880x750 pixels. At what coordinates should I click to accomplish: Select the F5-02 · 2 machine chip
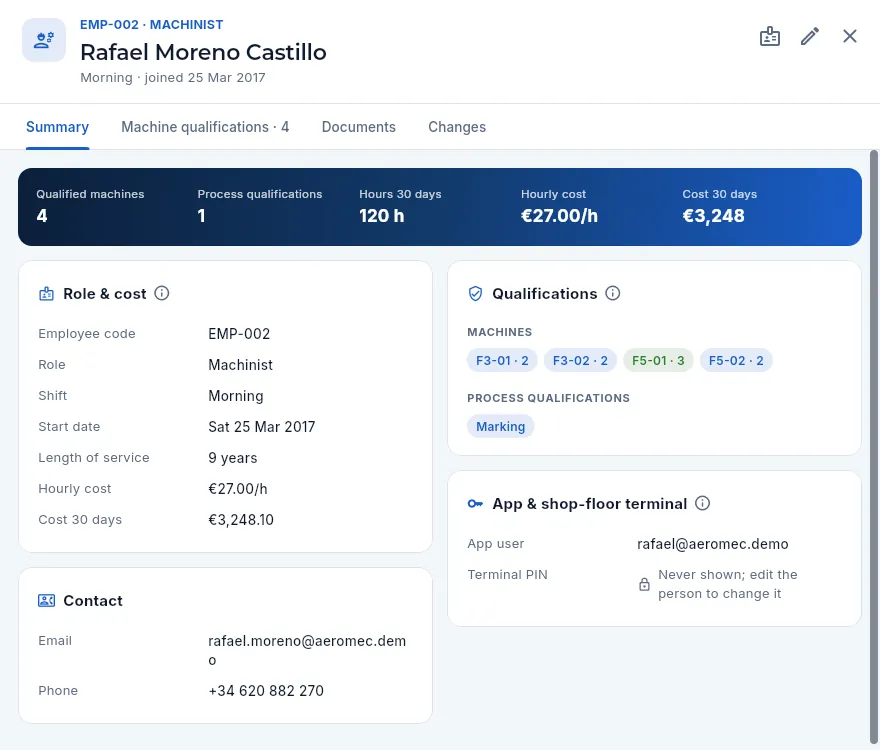(736, 360)
